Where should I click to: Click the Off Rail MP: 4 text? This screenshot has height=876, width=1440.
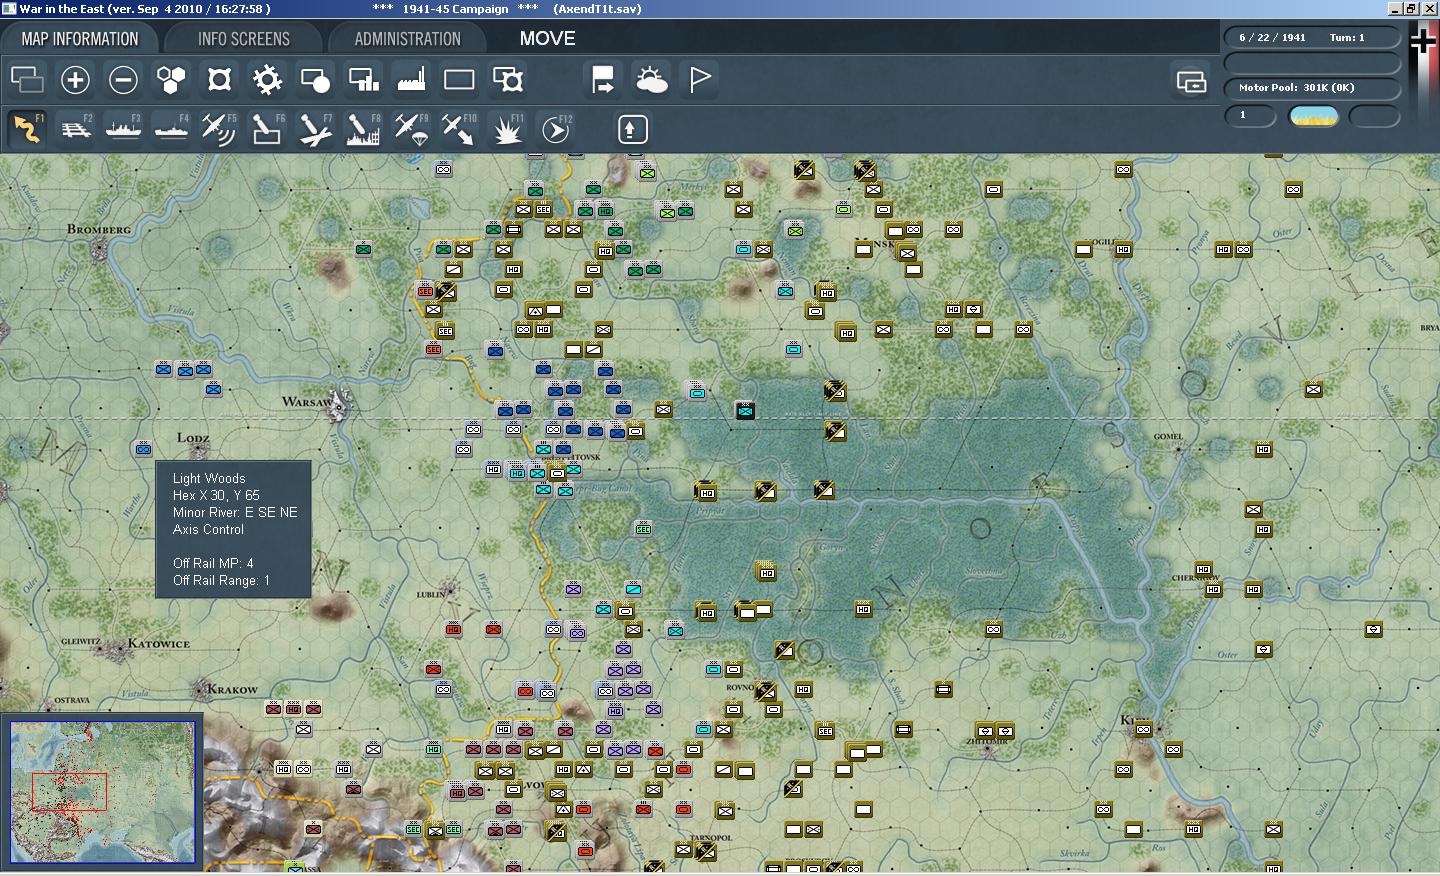coord(213,563)
